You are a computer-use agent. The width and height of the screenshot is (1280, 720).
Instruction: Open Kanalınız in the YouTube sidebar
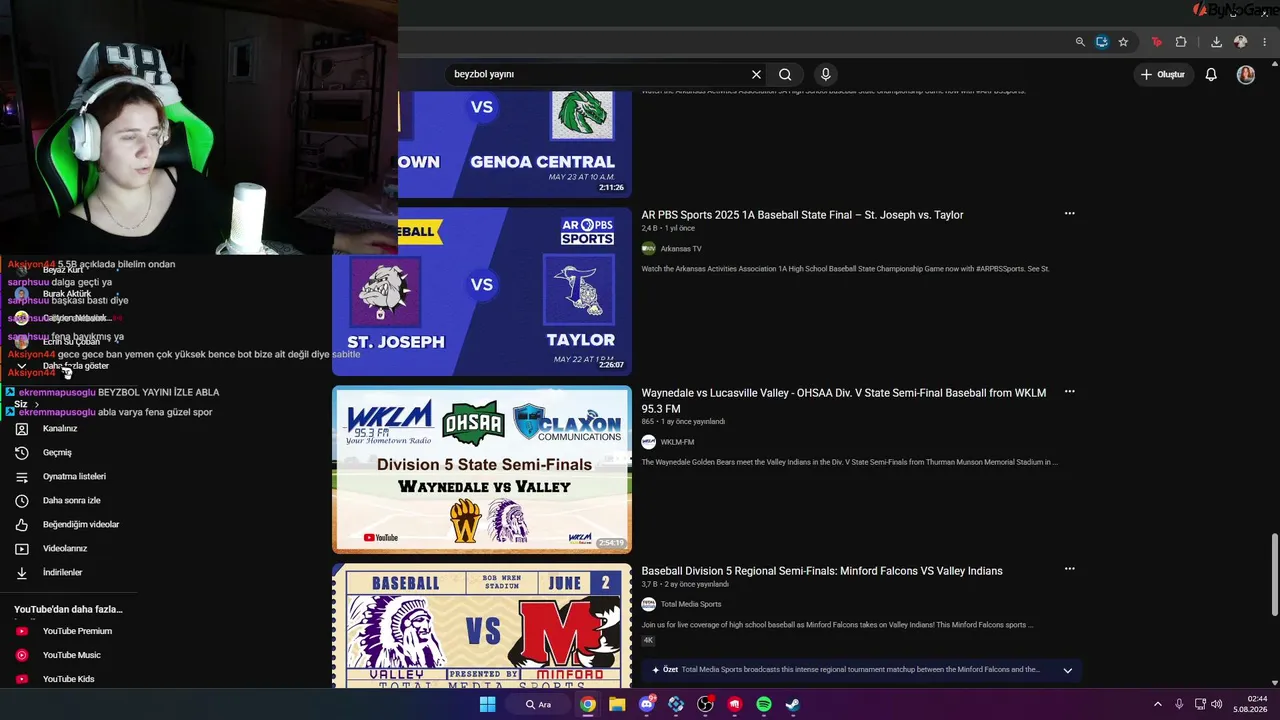(x=60, y=428)
